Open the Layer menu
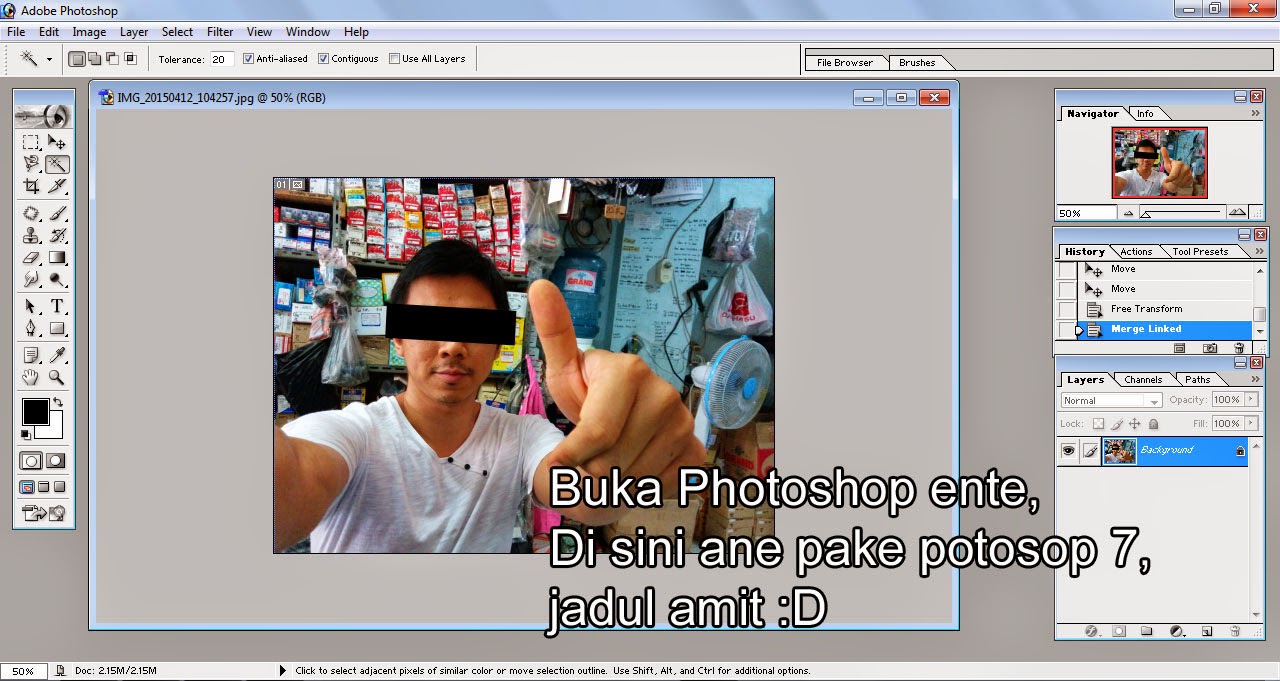This screenshot has height=681, width=1280. coord(134,32)
